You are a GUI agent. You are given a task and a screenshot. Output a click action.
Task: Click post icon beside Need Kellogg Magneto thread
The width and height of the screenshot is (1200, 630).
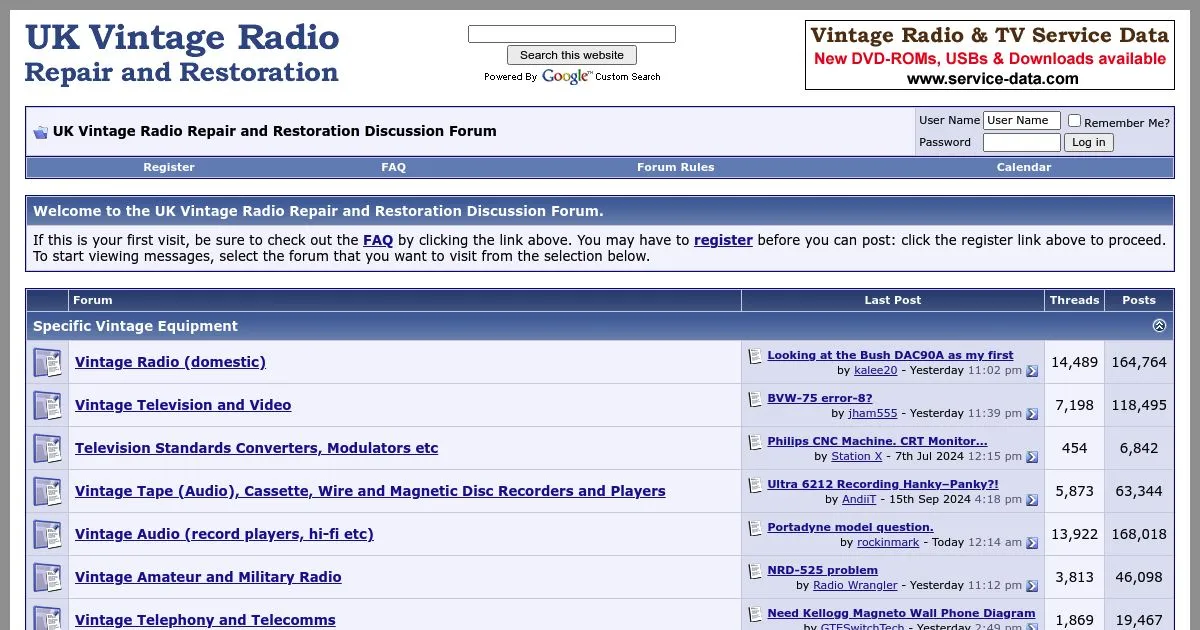[x=755, y=613]
